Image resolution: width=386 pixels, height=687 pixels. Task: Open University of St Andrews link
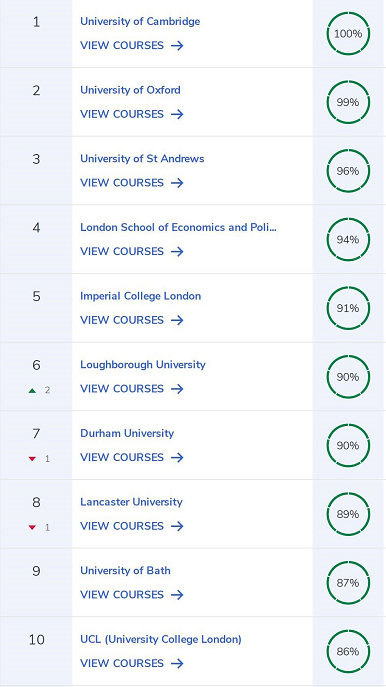pyautogui.click(x=142, y=159)
